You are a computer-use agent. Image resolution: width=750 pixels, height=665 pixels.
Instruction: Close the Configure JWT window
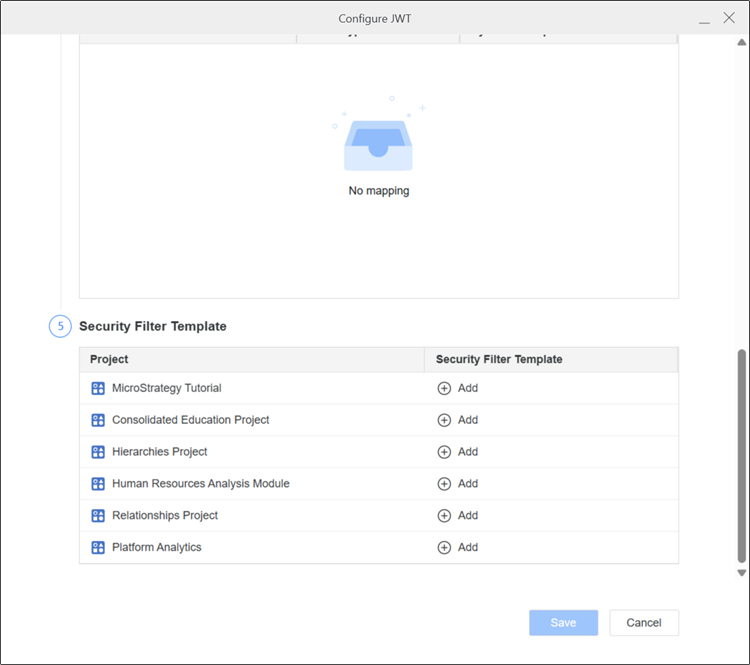tap(729, 18)
